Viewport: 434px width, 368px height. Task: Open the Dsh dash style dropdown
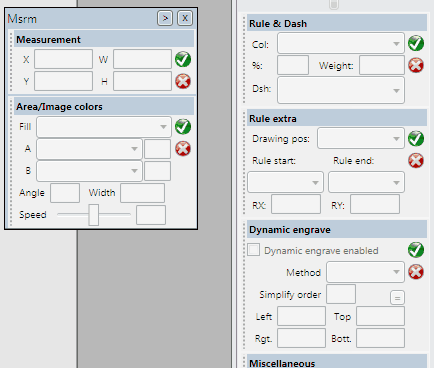coord(341,90)
